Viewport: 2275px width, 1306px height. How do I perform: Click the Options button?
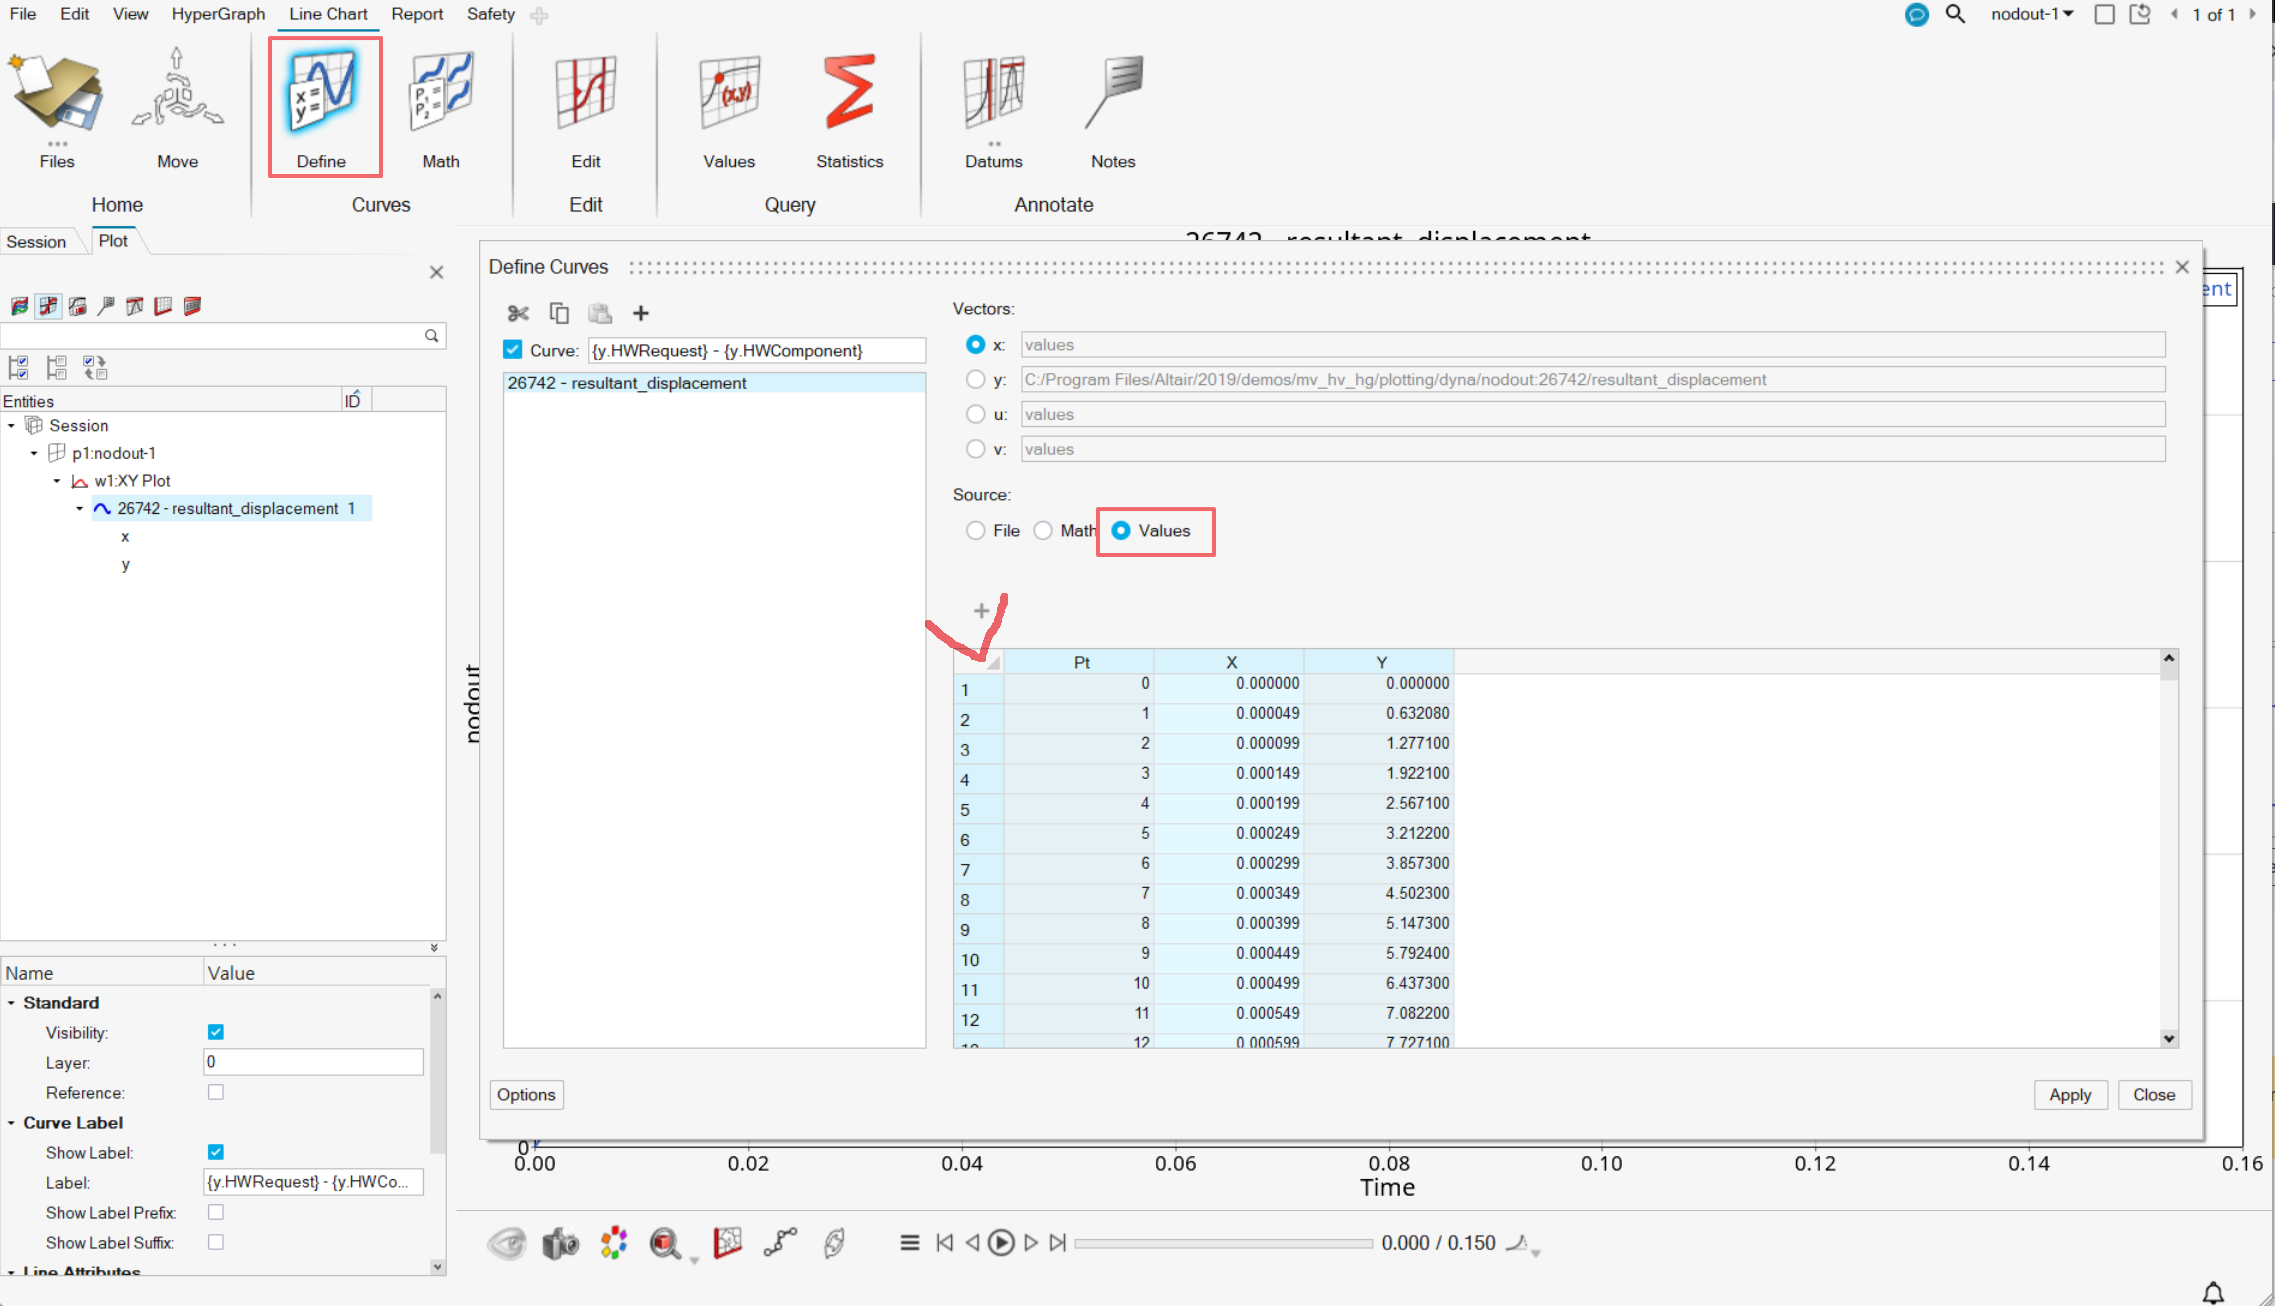526,1095
